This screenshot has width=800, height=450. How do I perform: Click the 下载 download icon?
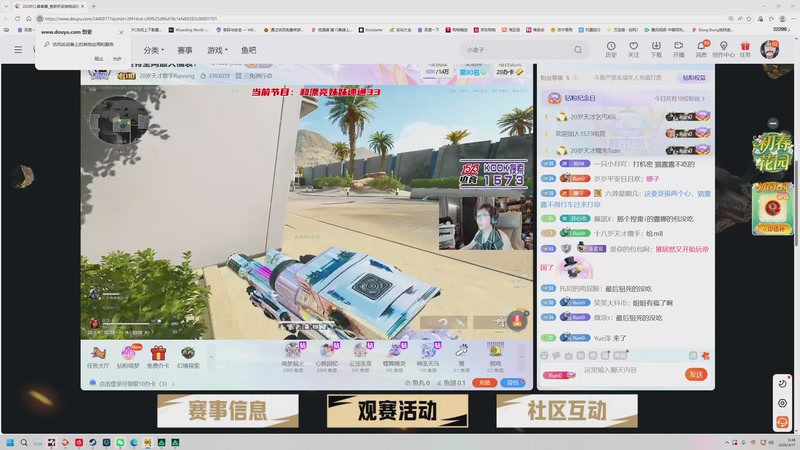tap(656, 49)
